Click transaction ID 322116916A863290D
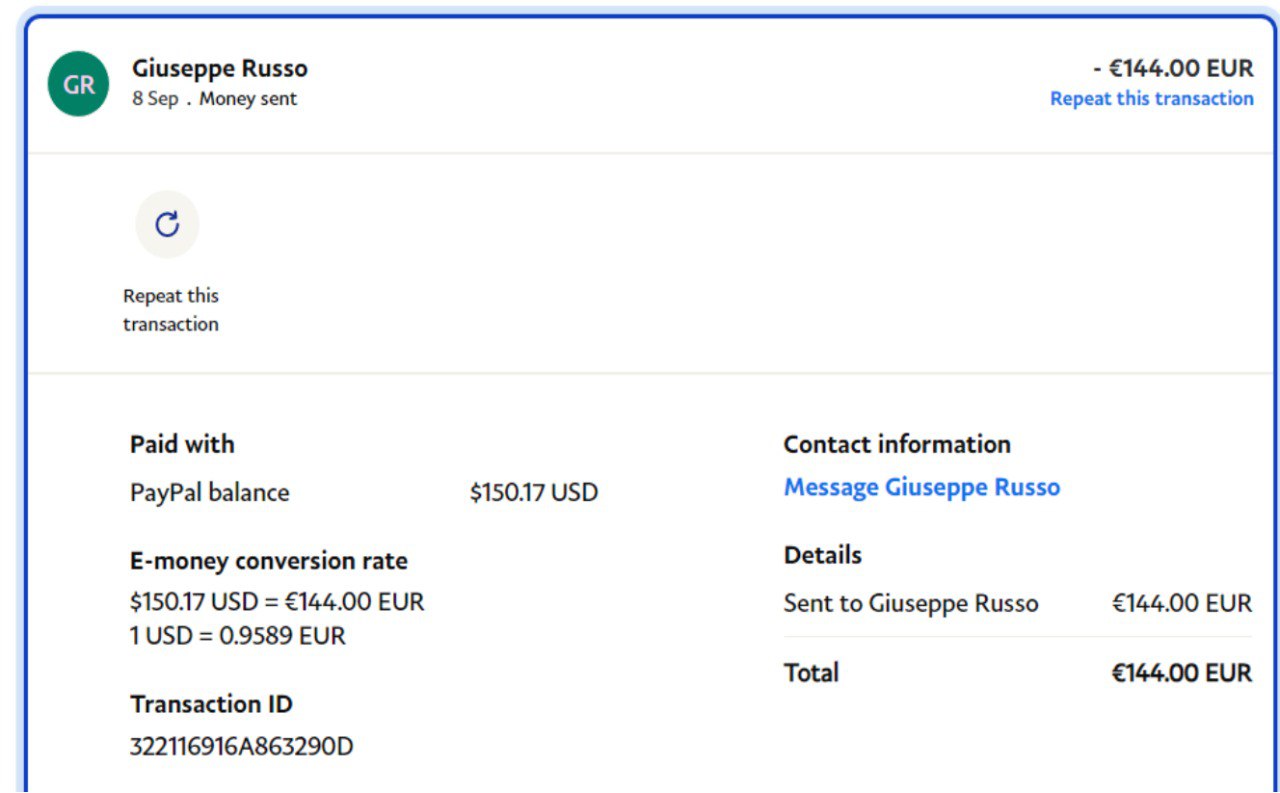Viewport: 1280px width, 793px height. [241, 746]
